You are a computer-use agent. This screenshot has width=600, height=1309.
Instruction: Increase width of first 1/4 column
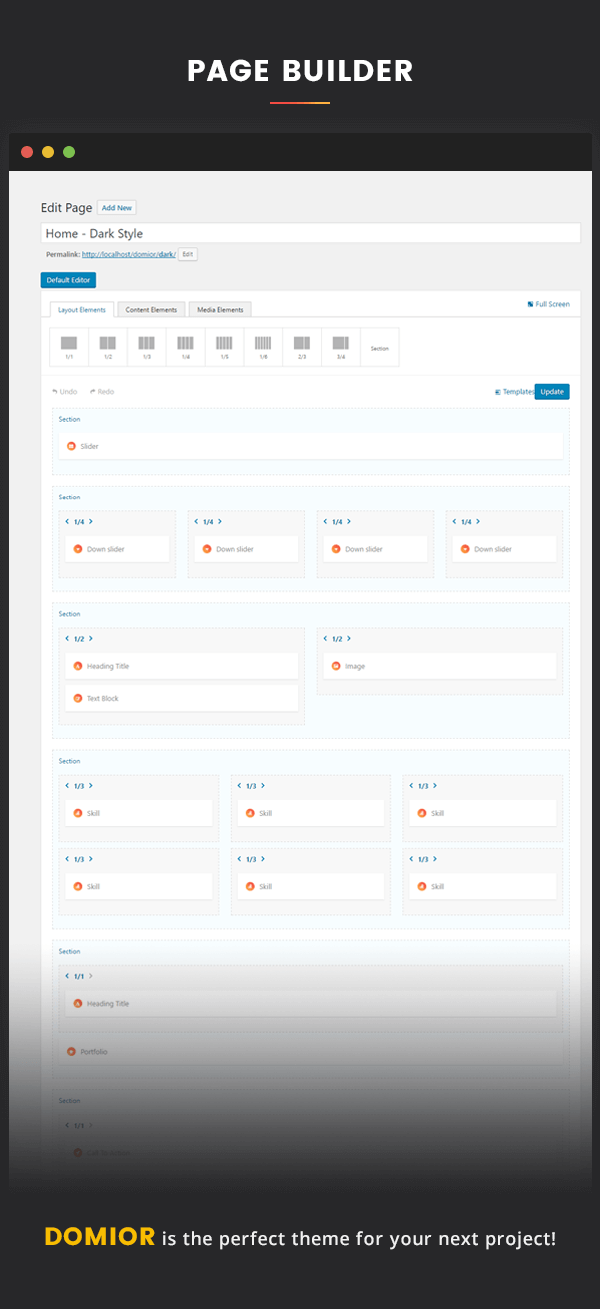point(91,521)
